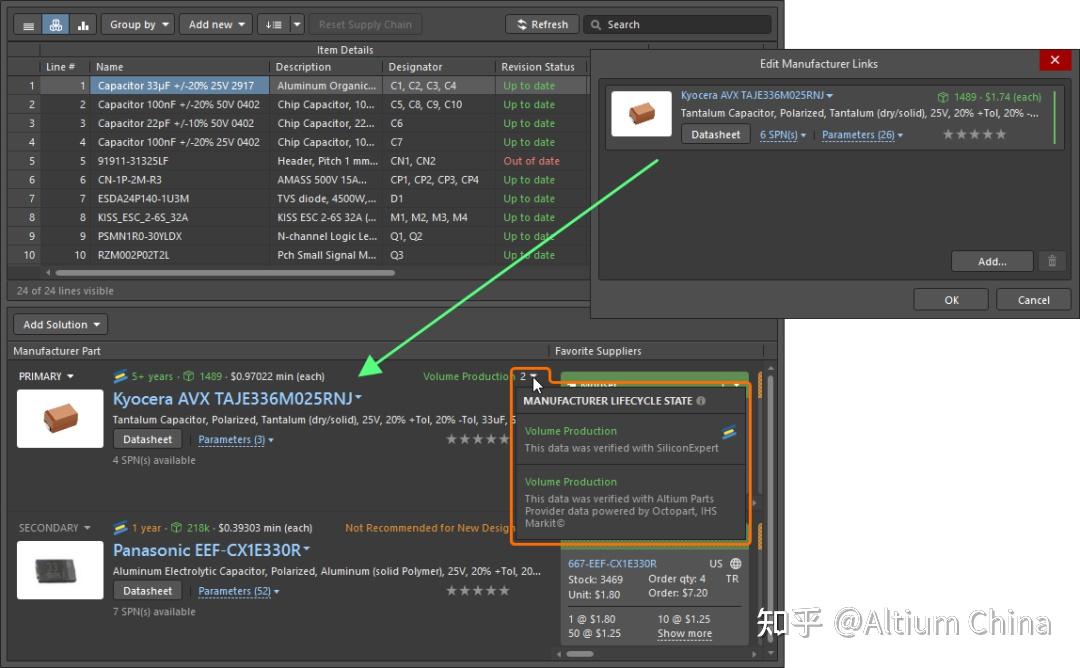The image size is (1080, 668).
Task: Open Datasheet for Panasonic secondary part
Action: point(147,591)
